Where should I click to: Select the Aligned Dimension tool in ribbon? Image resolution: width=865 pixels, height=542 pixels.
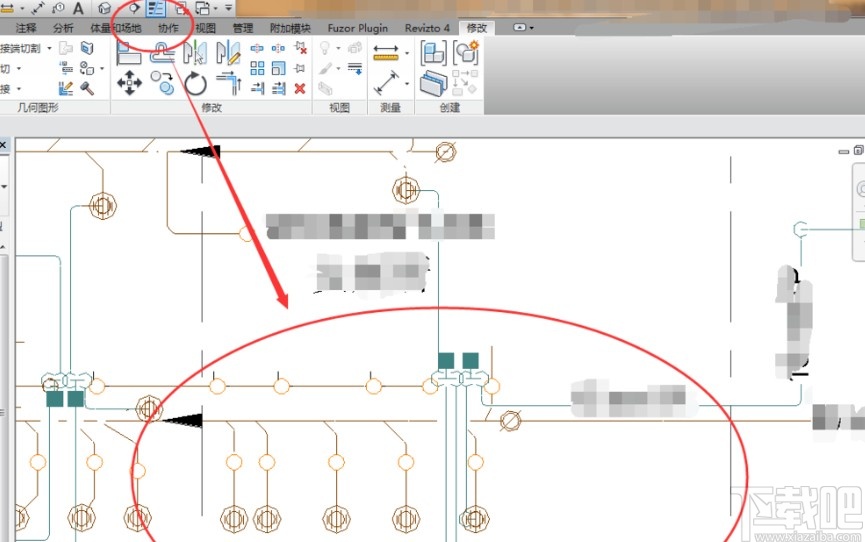386,83
